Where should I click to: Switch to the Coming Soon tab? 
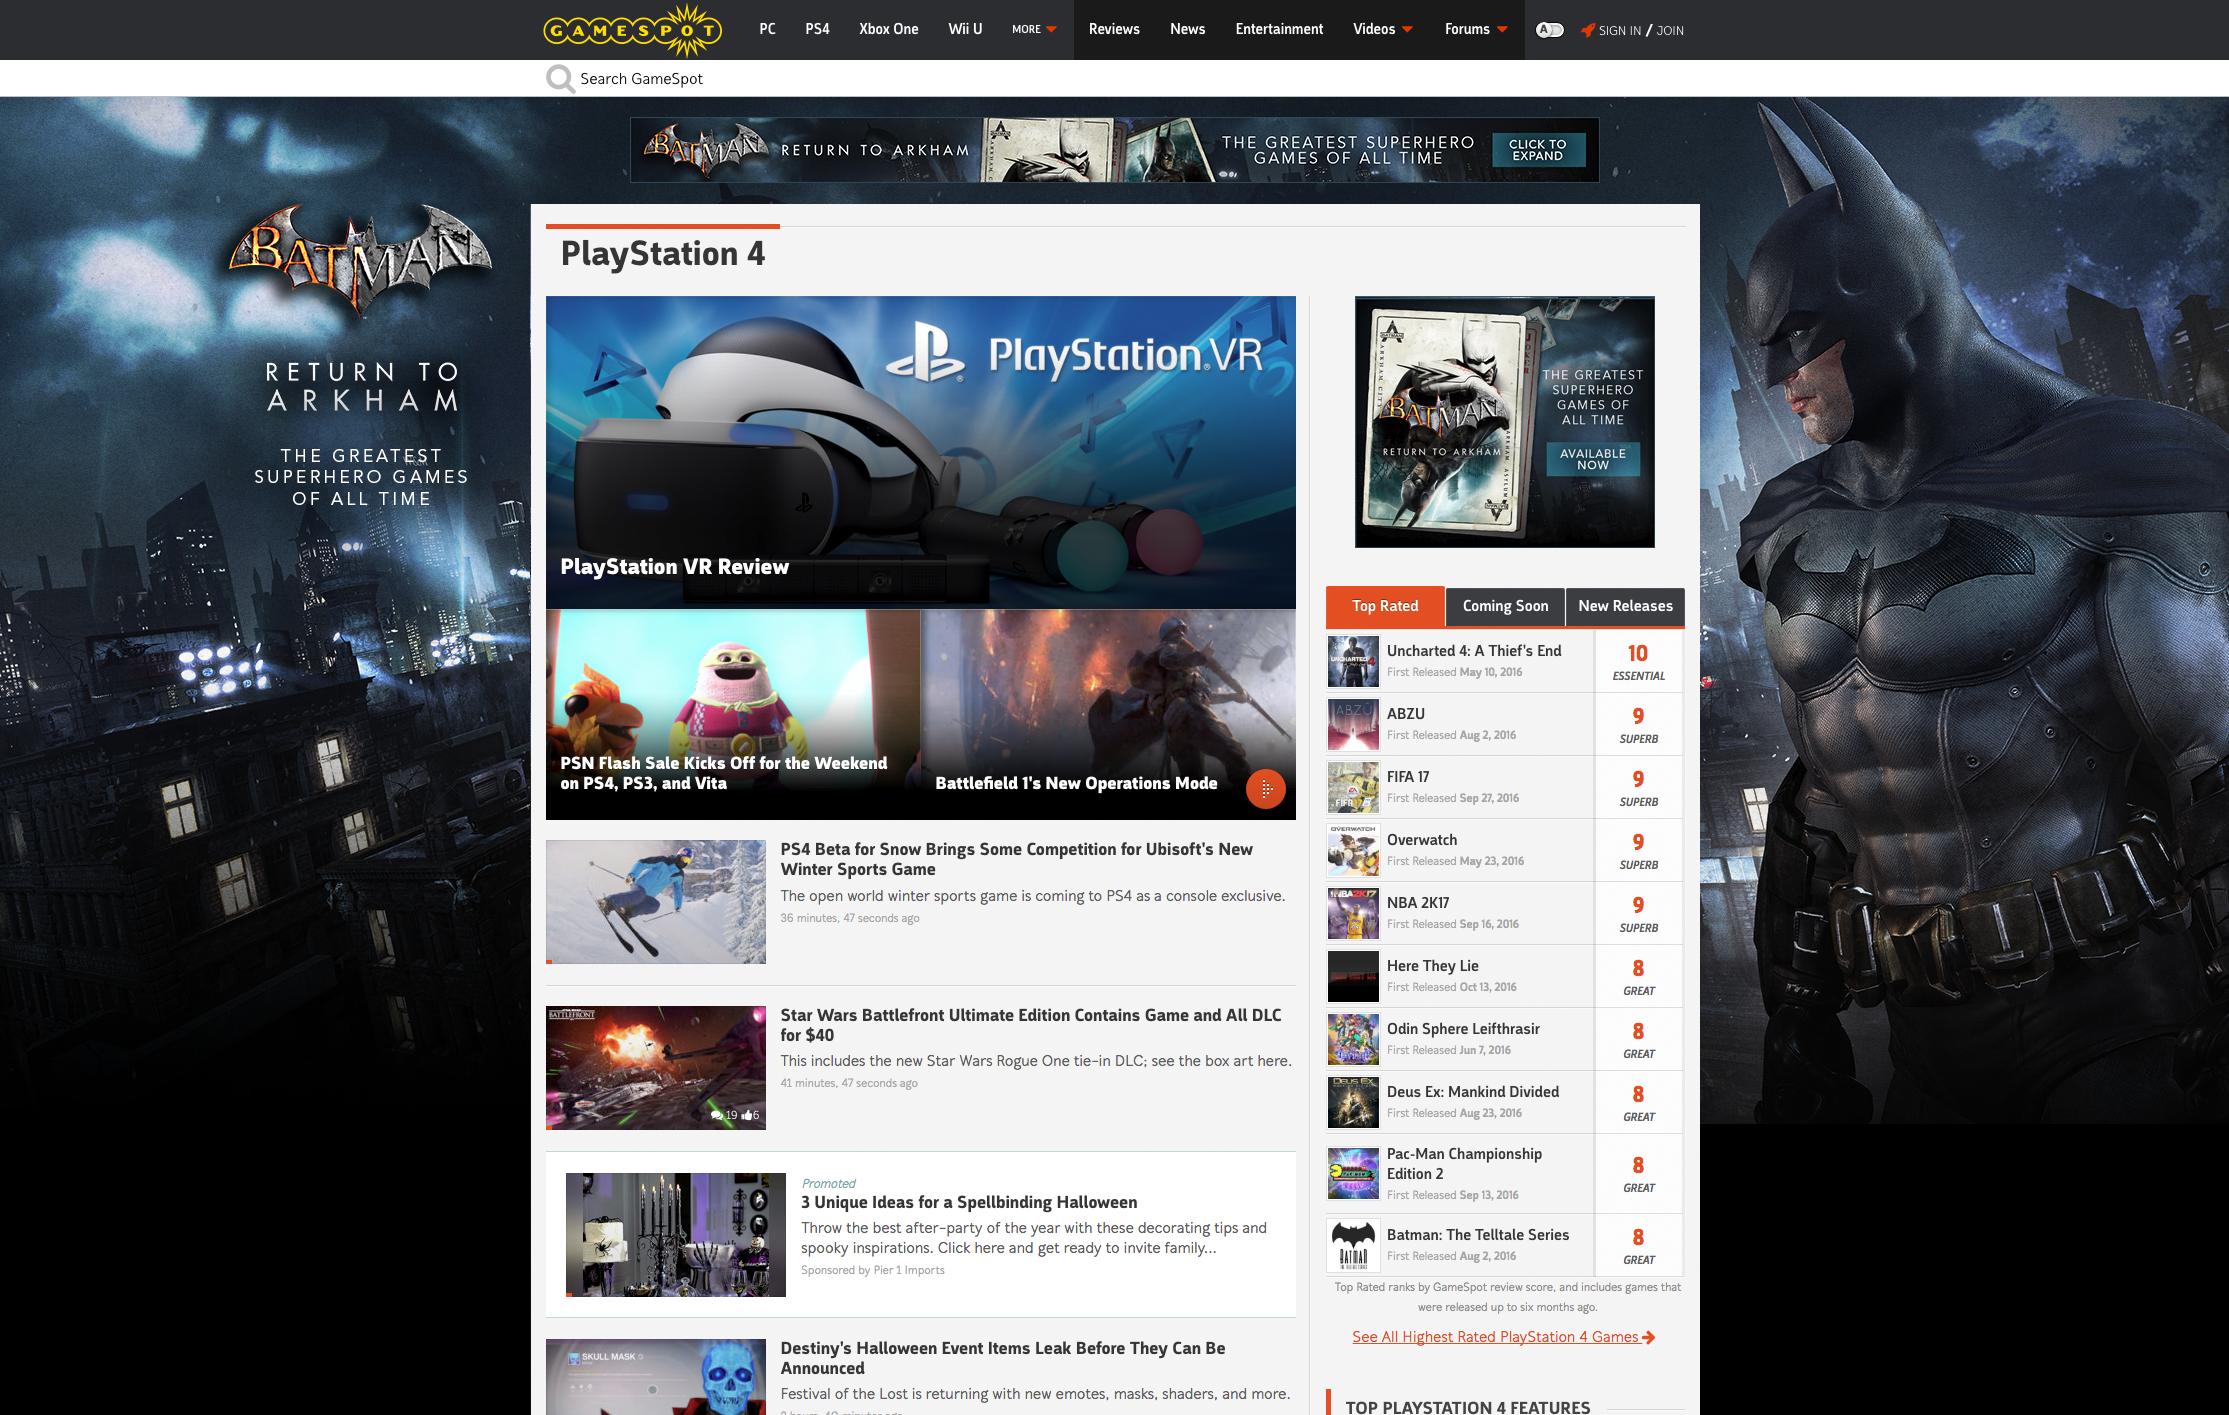click(1505, 606)
